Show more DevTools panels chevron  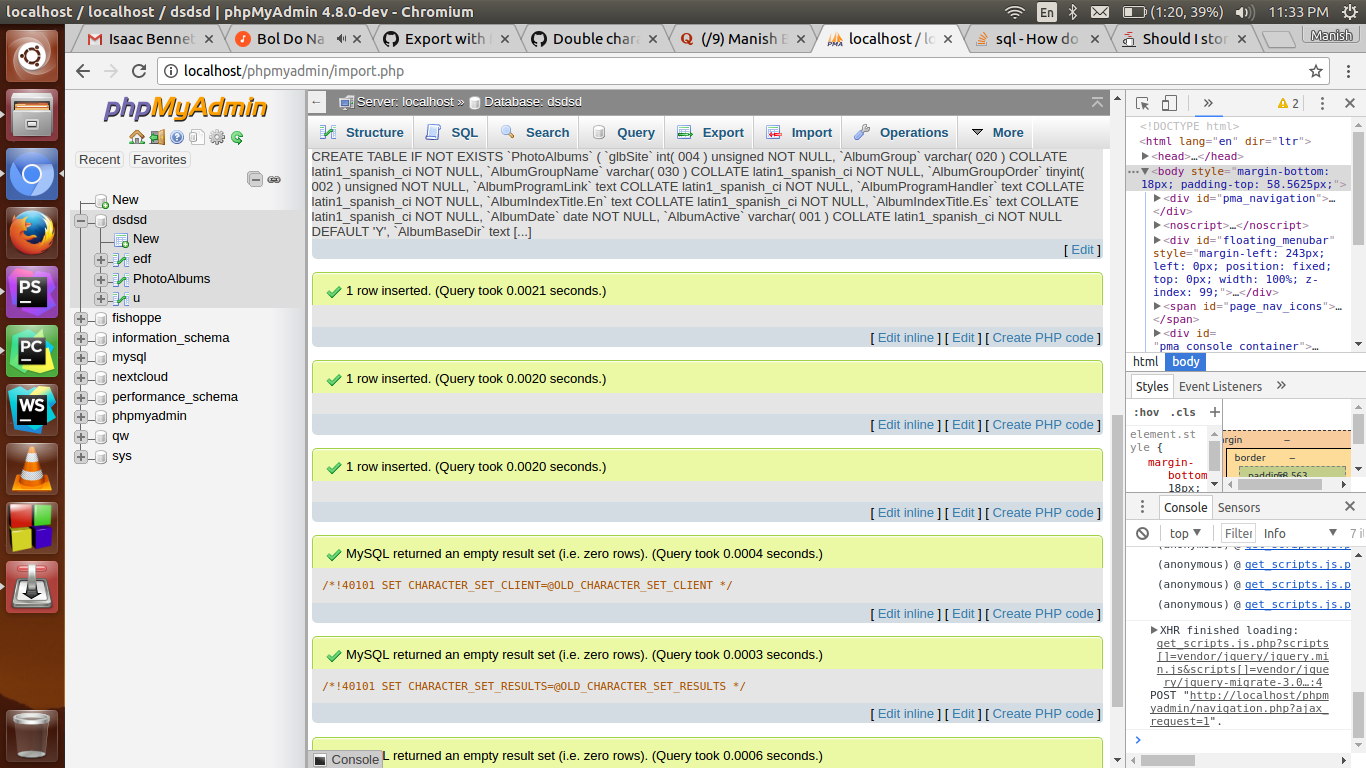pyautogui.click(x=1207, y=103)
